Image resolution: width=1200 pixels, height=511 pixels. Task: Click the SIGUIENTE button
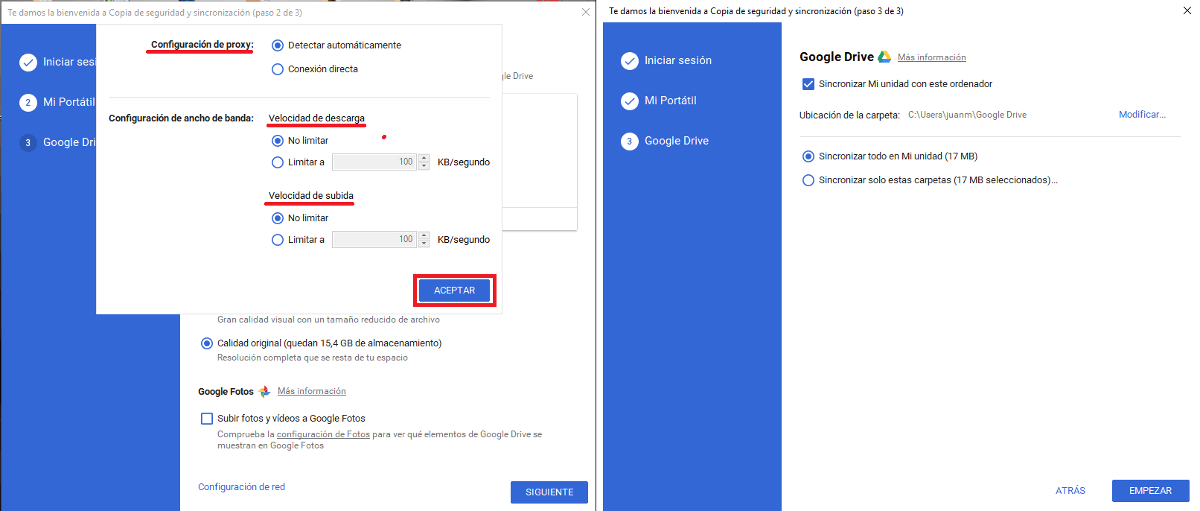pos(549,492)
